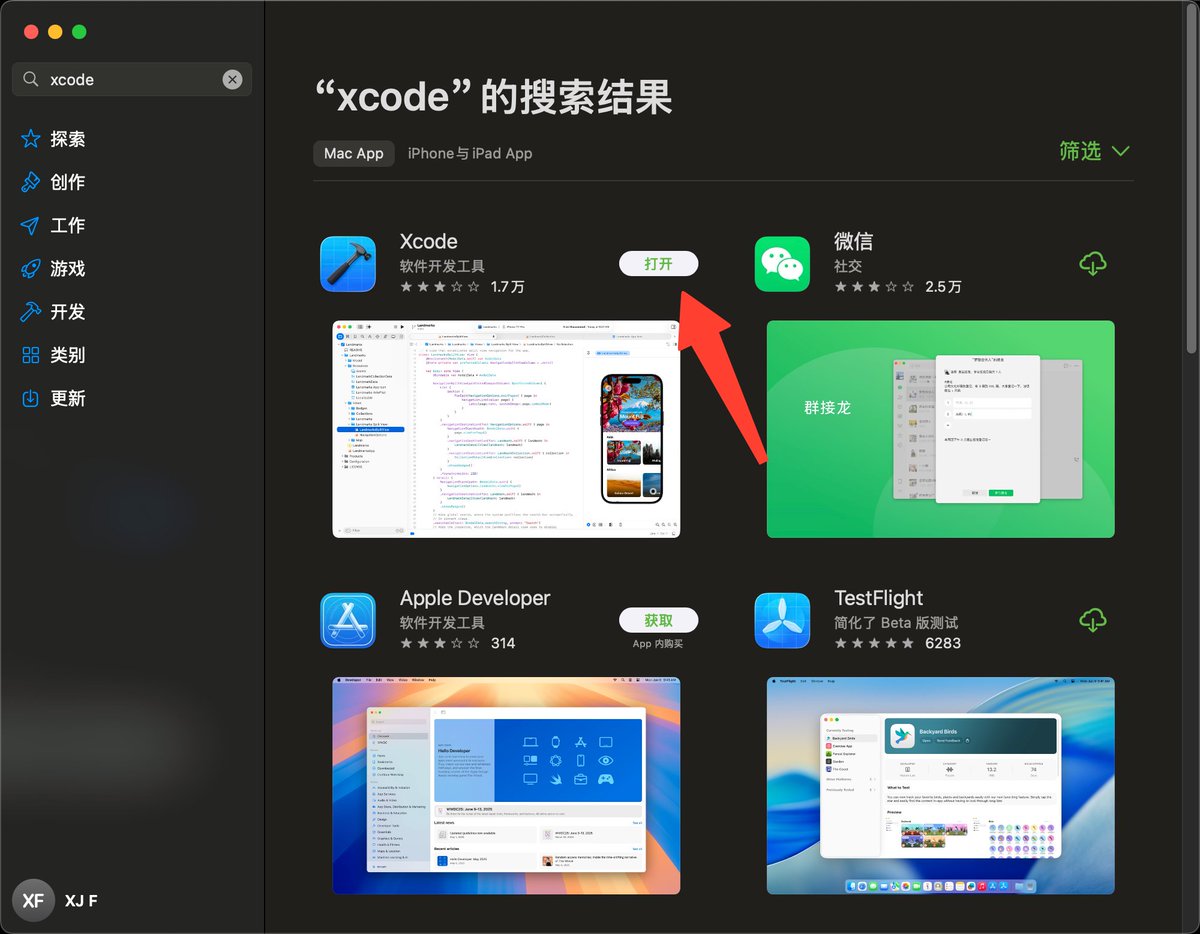
Task: Get Apple Developer with 获取 button
Action: (x=658, y=620)
